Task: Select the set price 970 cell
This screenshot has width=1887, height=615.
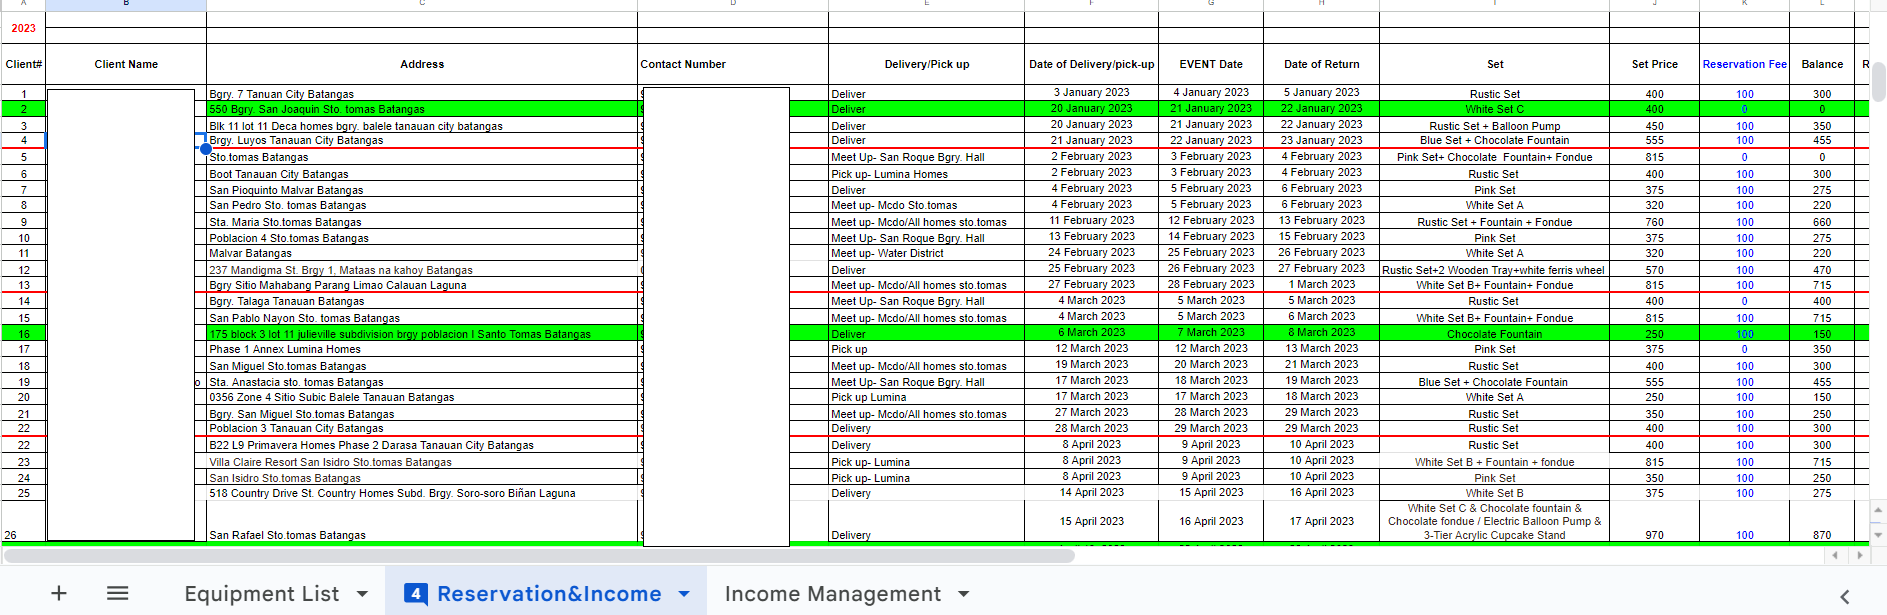Action: 1655,521
